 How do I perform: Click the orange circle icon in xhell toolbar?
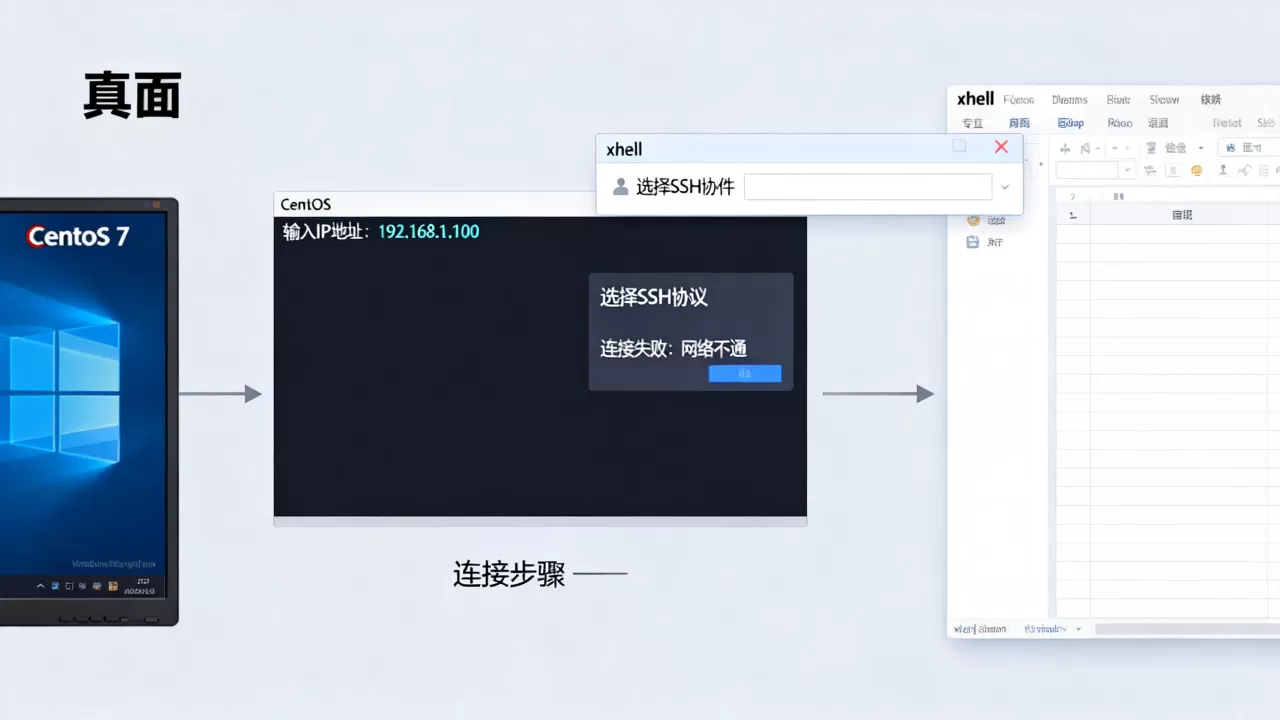[1196, 170]
